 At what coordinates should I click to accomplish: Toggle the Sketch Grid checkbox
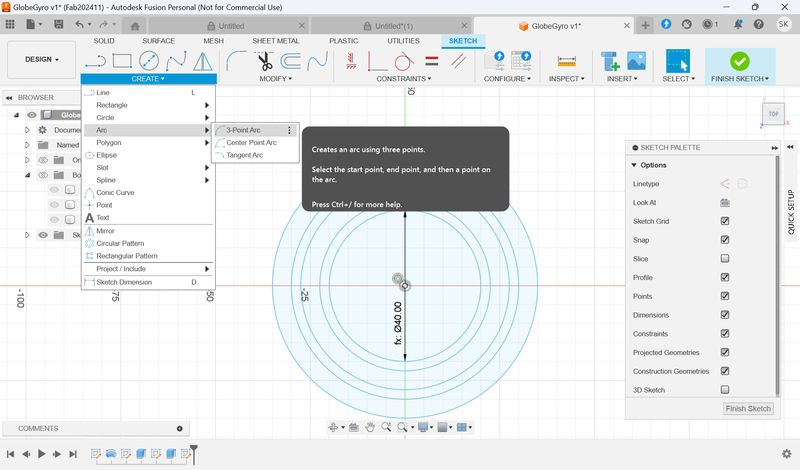coord(724,221)
